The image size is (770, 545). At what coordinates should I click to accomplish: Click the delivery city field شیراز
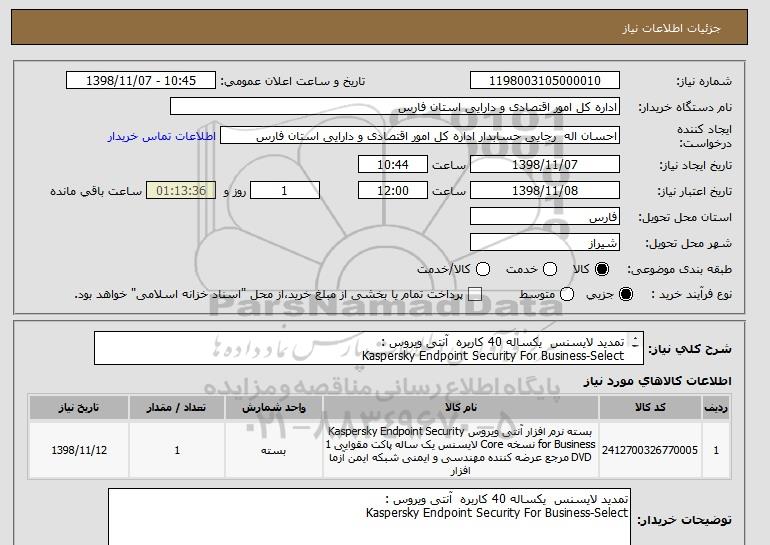(545, 243)
